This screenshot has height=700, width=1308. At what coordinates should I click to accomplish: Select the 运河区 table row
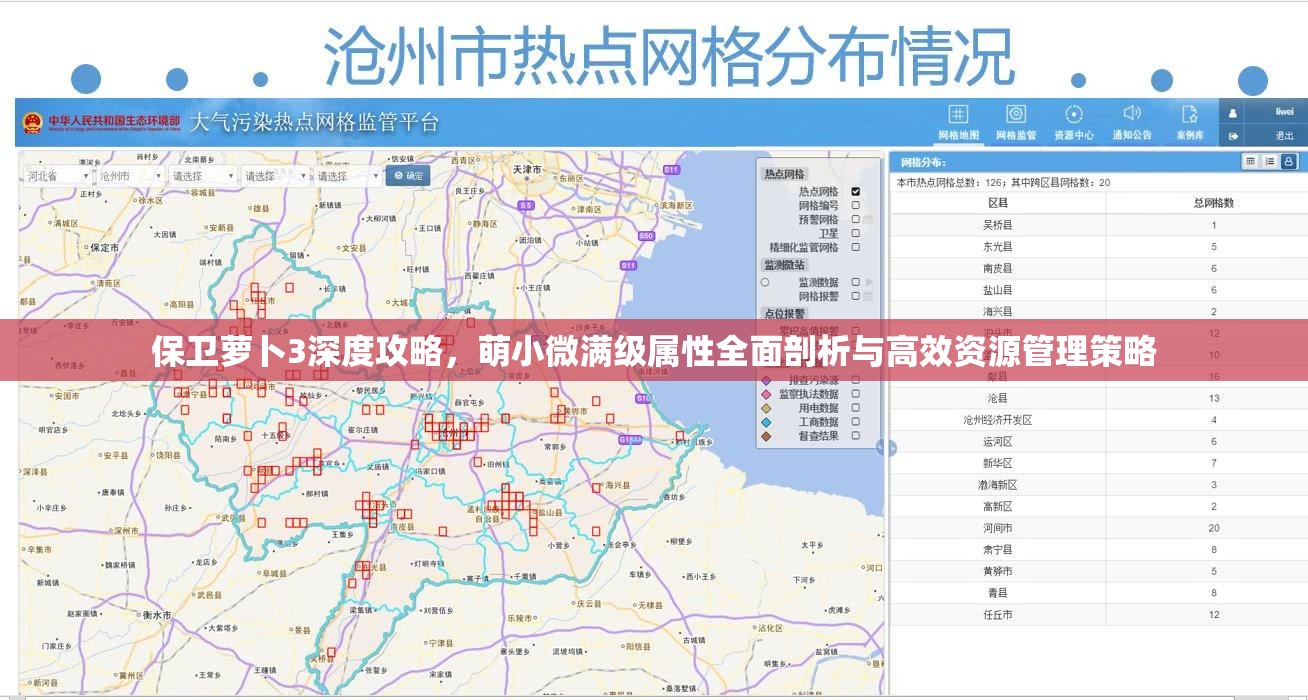[1097, 441]
